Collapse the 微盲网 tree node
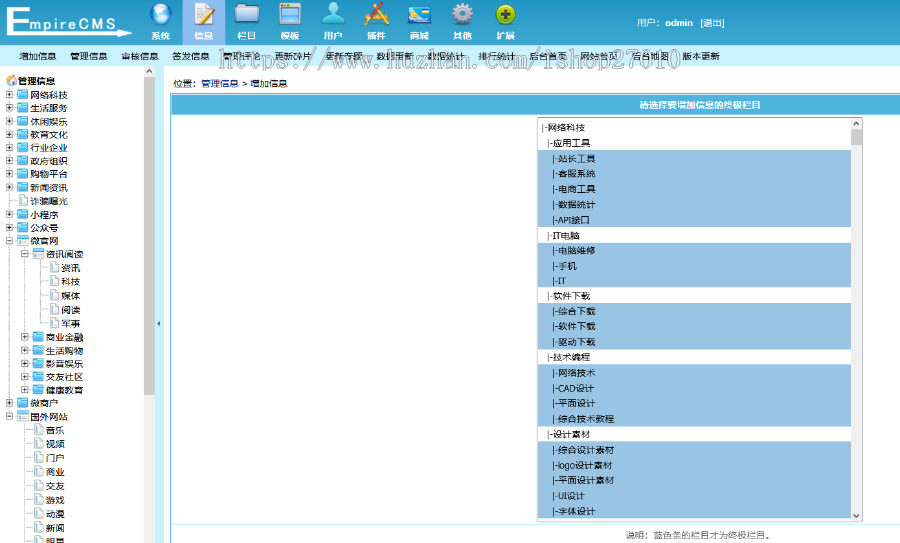The image size is (900, 543). (x=9, y=241)
